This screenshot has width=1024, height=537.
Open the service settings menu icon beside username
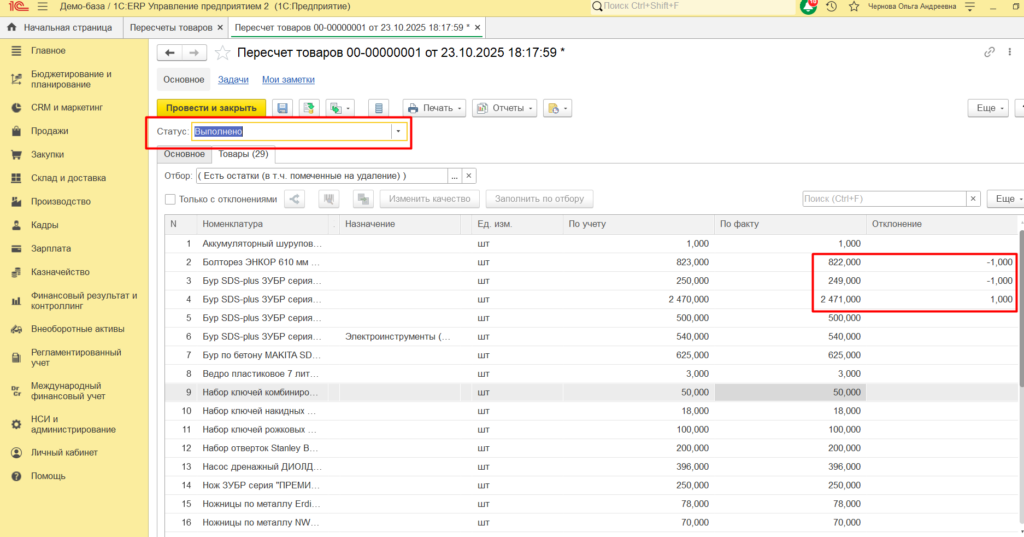(x=970, y=7)
